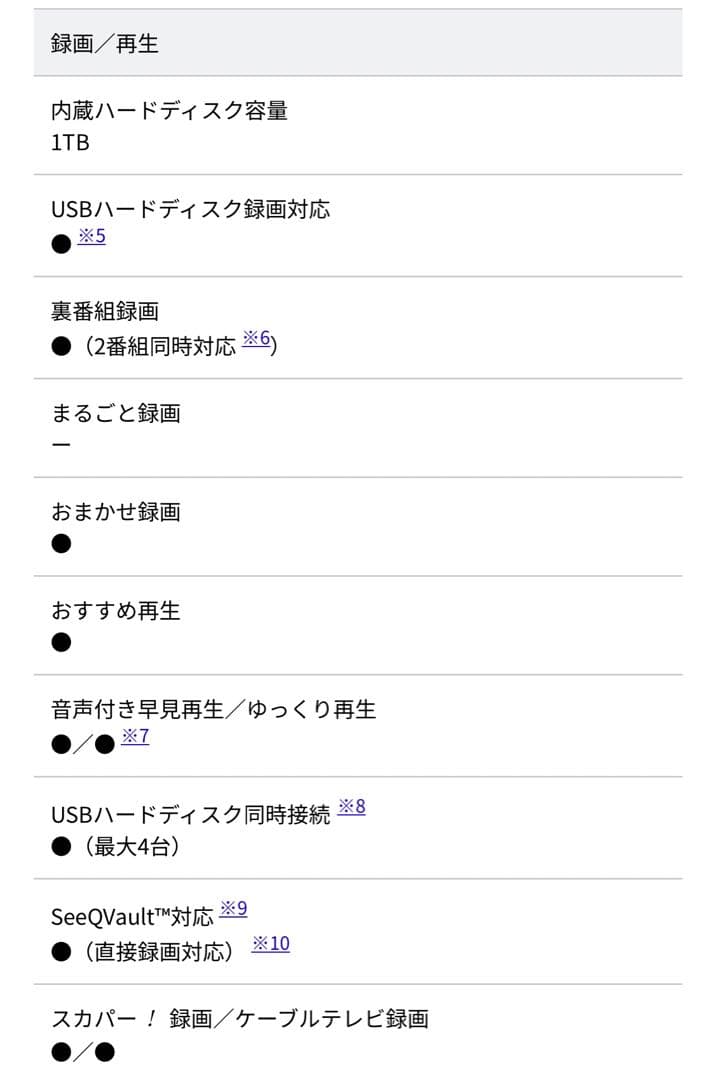Open the ※10 footnote after 直接録画対応
Viewport: 717px width, 1080px height.
(270, 943)
